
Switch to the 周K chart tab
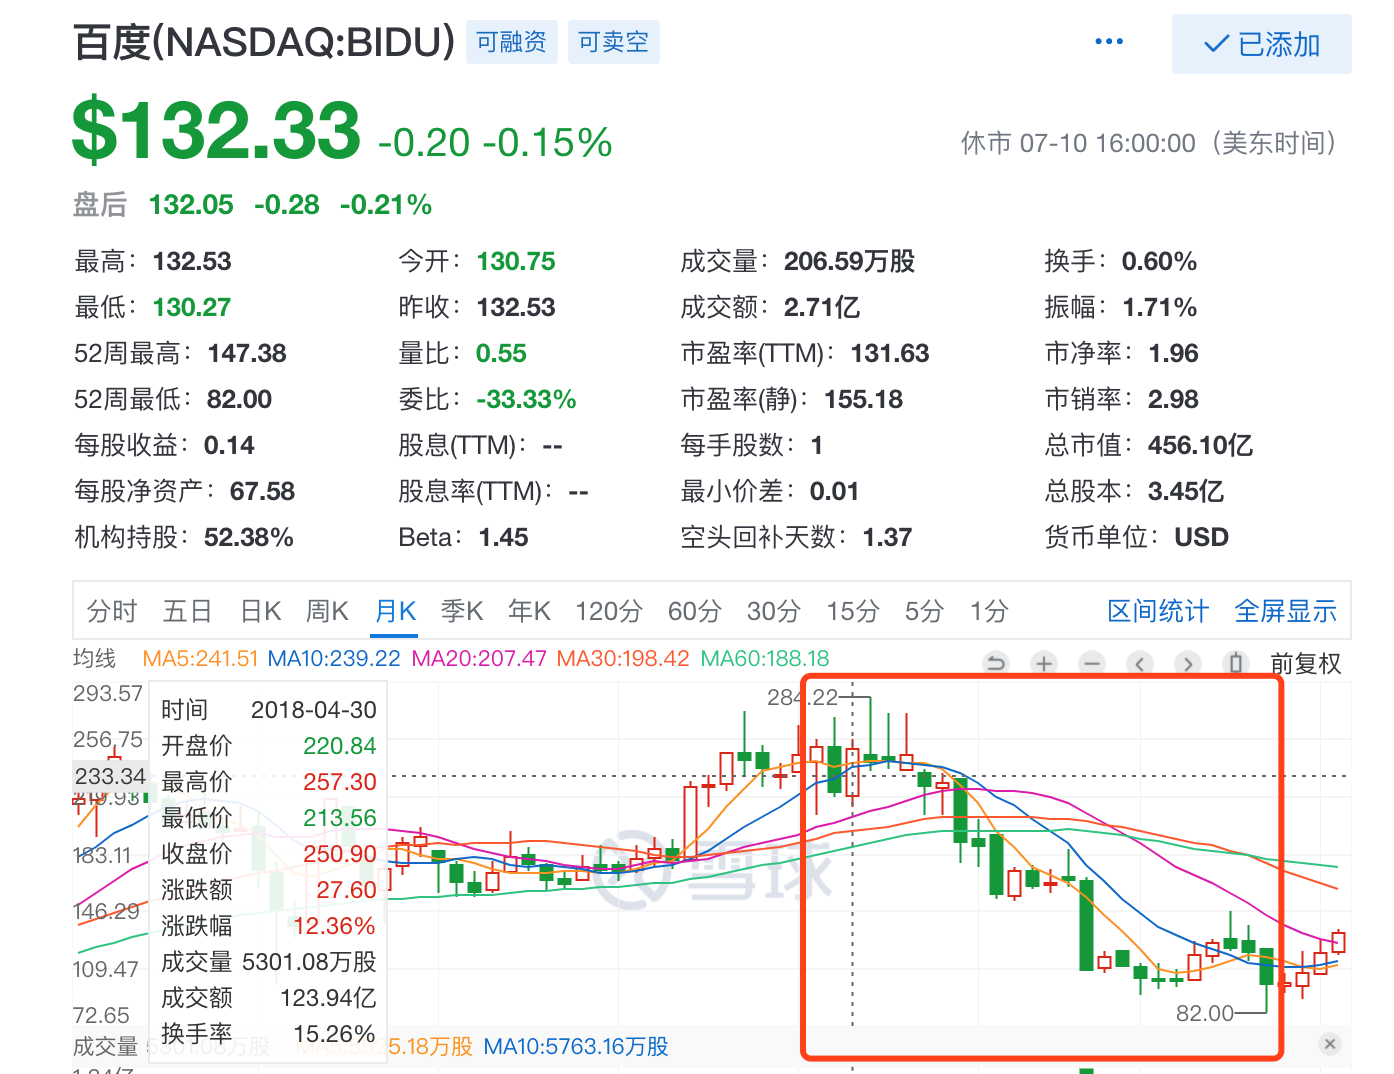point(327,611)
